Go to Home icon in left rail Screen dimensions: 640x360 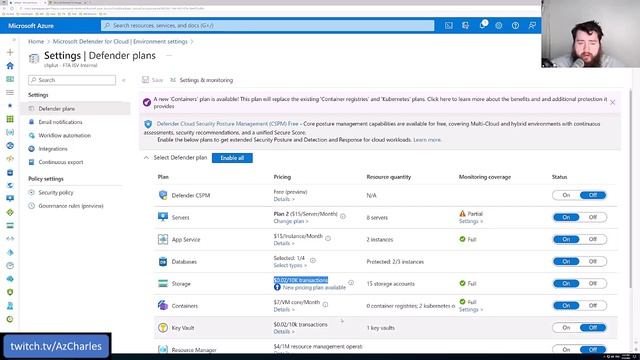[x=10, y=66]
